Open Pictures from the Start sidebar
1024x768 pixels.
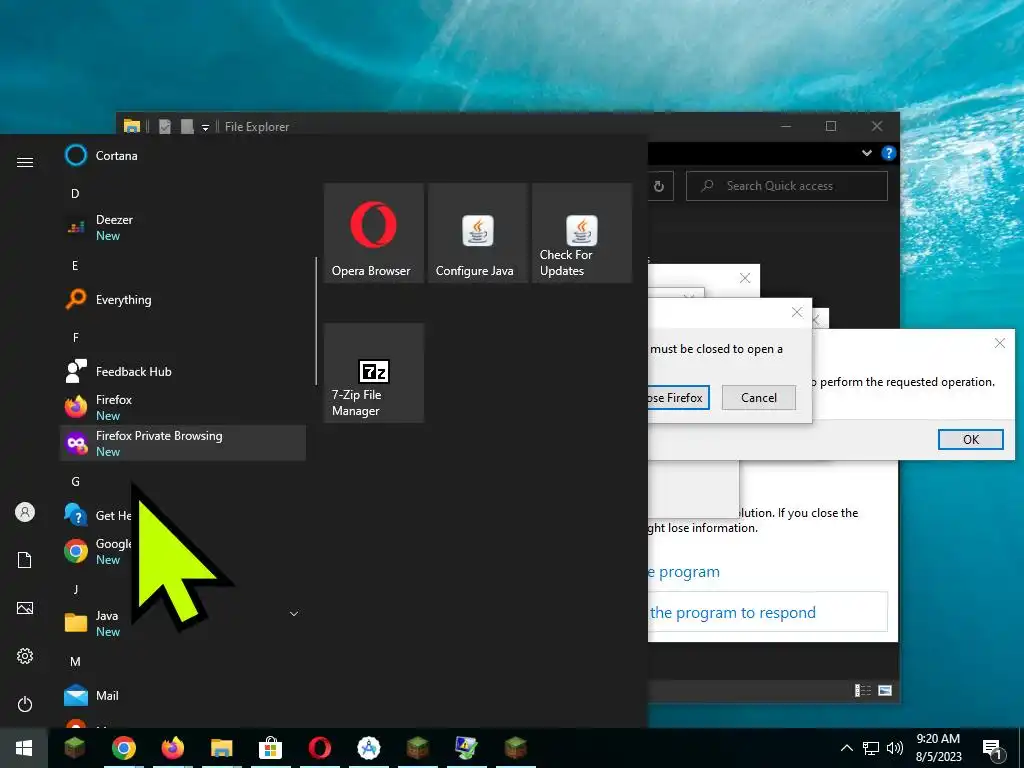pos(25,608)
